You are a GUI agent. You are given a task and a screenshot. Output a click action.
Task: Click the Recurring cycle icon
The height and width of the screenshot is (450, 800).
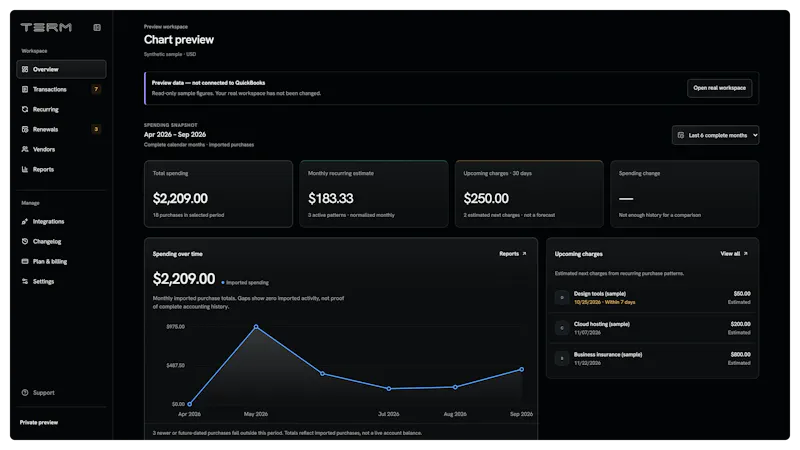[x=25, y=109]
